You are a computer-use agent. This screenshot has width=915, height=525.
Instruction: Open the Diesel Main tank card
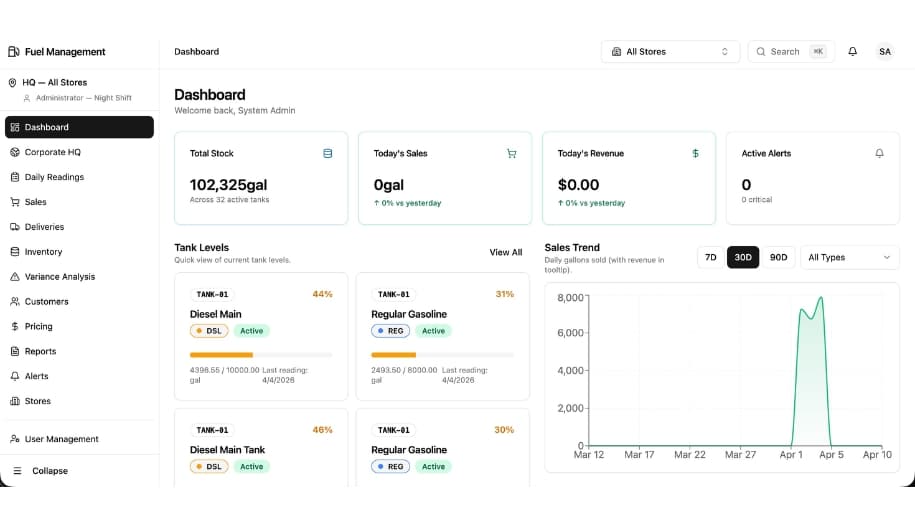261,337
